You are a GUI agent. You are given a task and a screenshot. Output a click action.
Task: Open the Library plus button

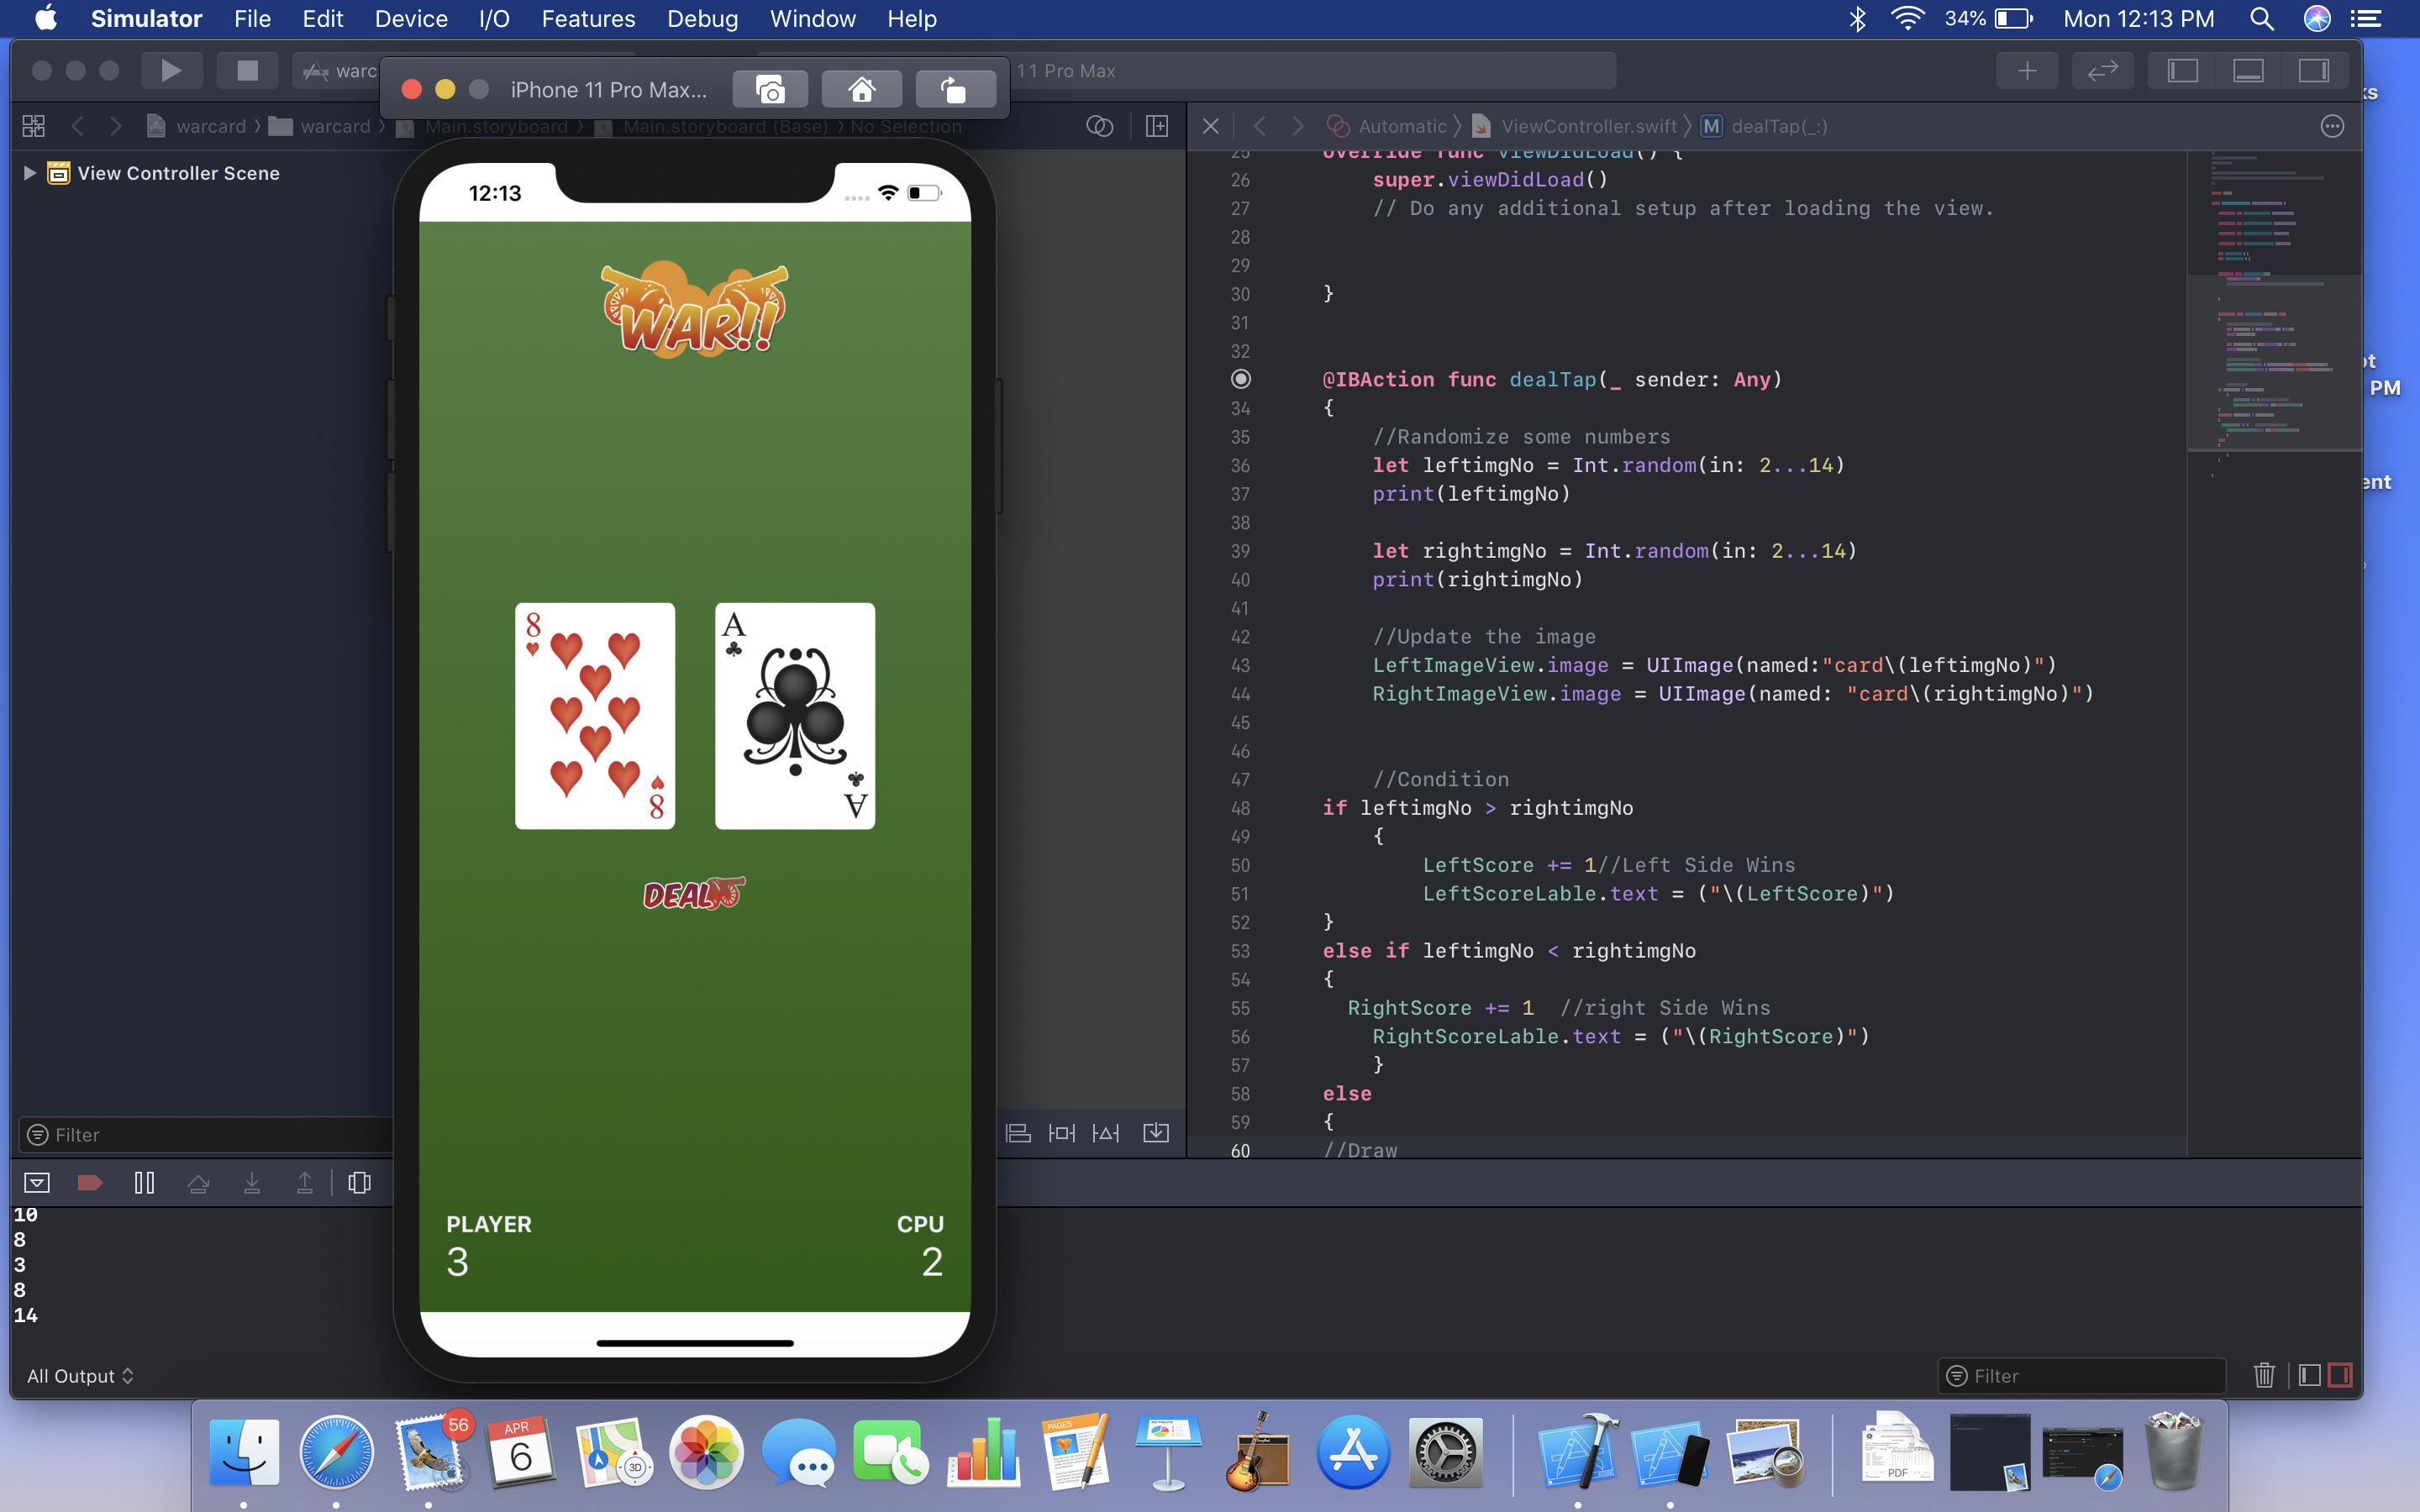tap(2026, 71)
